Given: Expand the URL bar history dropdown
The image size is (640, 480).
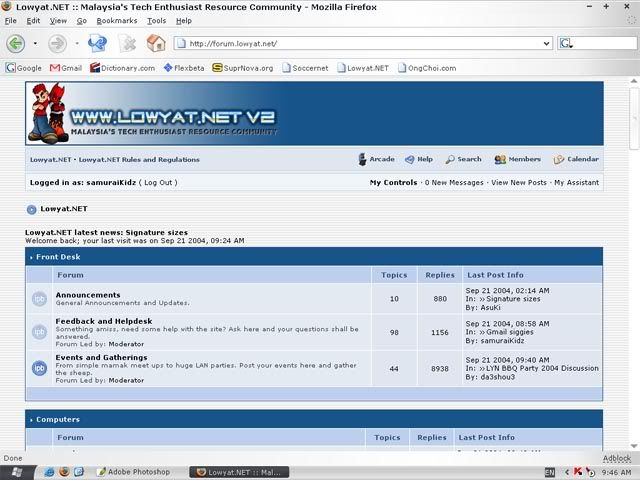Looking at the screenshot, I should click(x=546, y=43).
